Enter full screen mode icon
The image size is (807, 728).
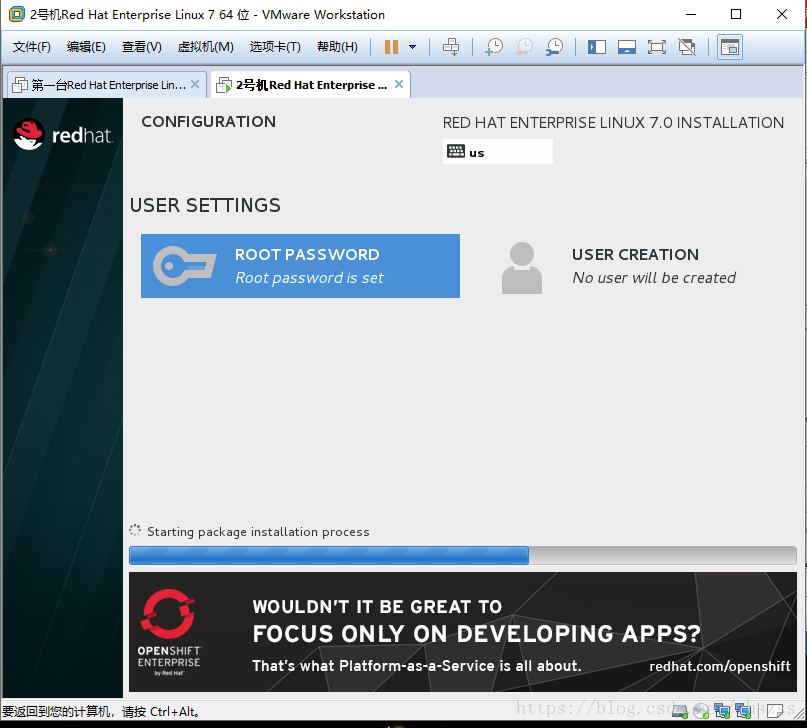pos(656,47)
